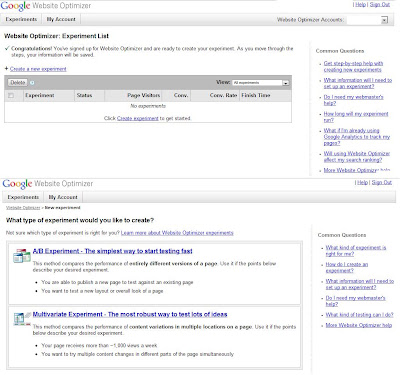Click the 'No experiments' table message
400x375 pixels.
[148, 106]
